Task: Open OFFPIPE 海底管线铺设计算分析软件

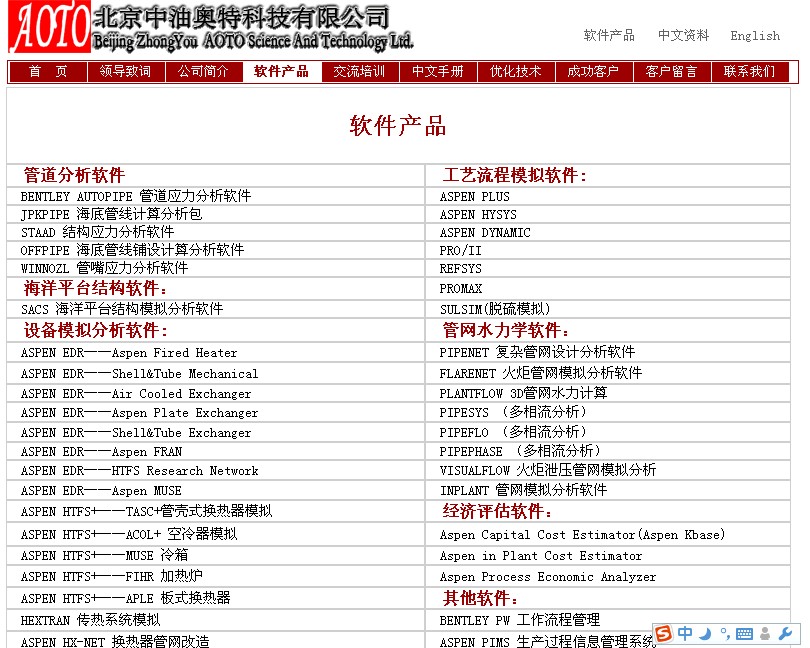Action: tap(132, 251)
